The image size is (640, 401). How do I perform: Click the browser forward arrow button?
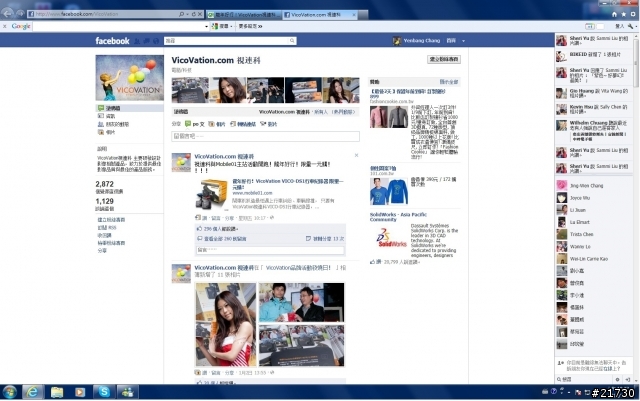(20, 14)
